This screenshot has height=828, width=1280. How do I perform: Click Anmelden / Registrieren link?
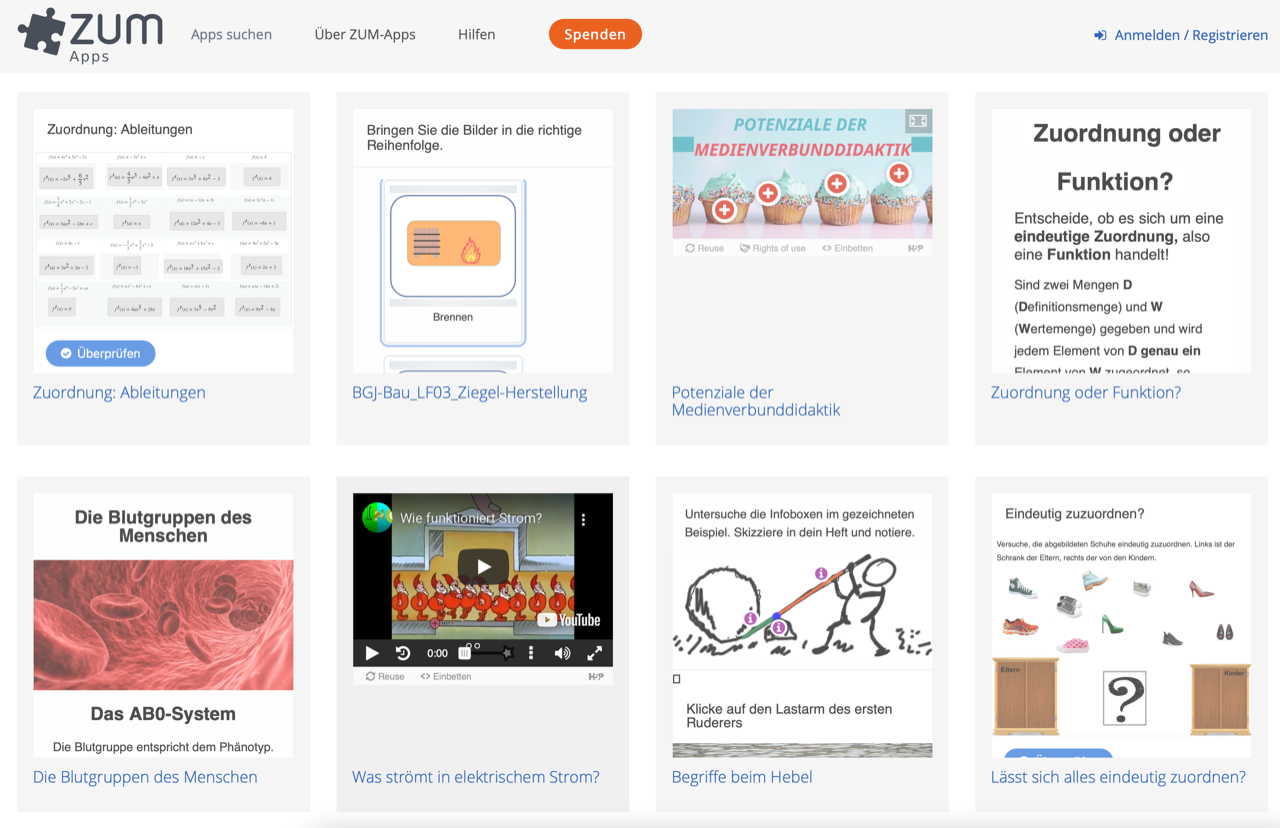click(x=1181, y=35)
